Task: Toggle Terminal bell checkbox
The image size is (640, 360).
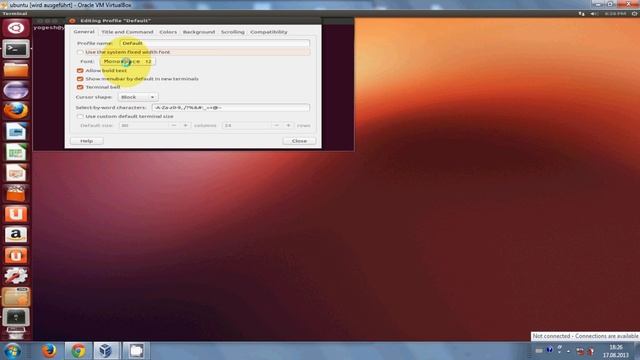Action: 80,87
